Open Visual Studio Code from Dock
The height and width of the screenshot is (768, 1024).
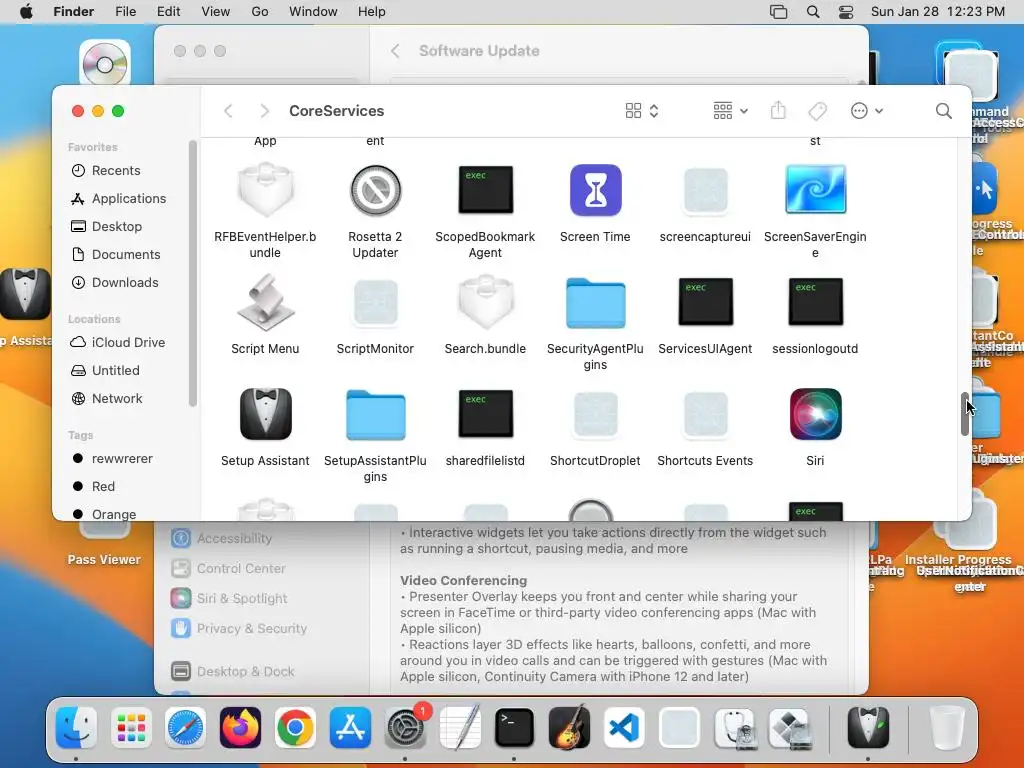click(x=624, y=727)
